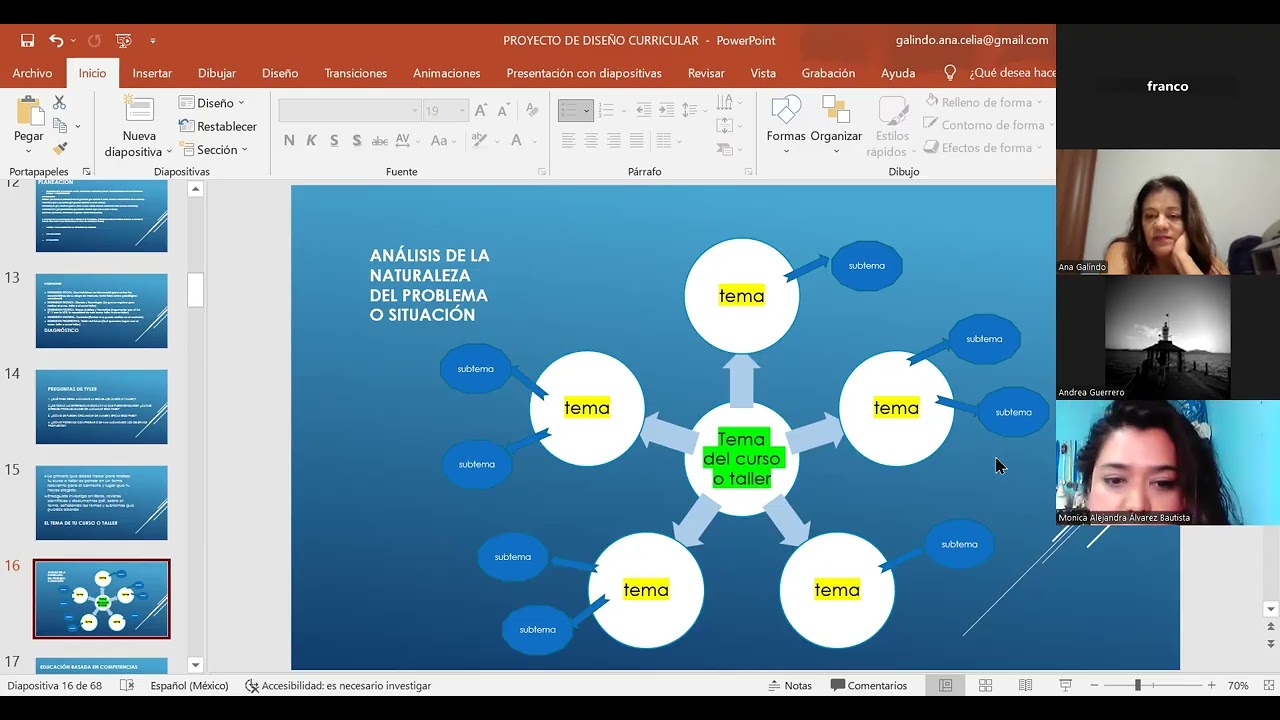Screen dimensions: 1280x720
Task: Open the Diseño ribbon tab
Action: point(280,73)
